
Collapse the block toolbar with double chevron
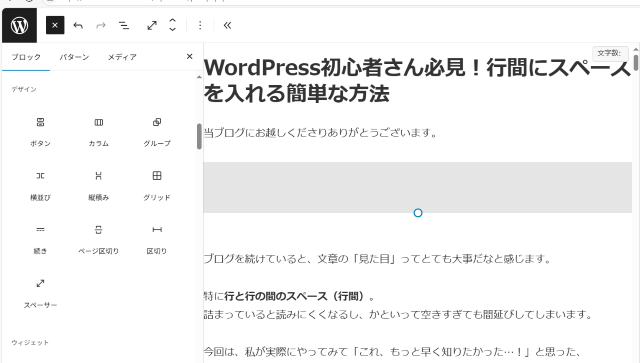[227, 25]
